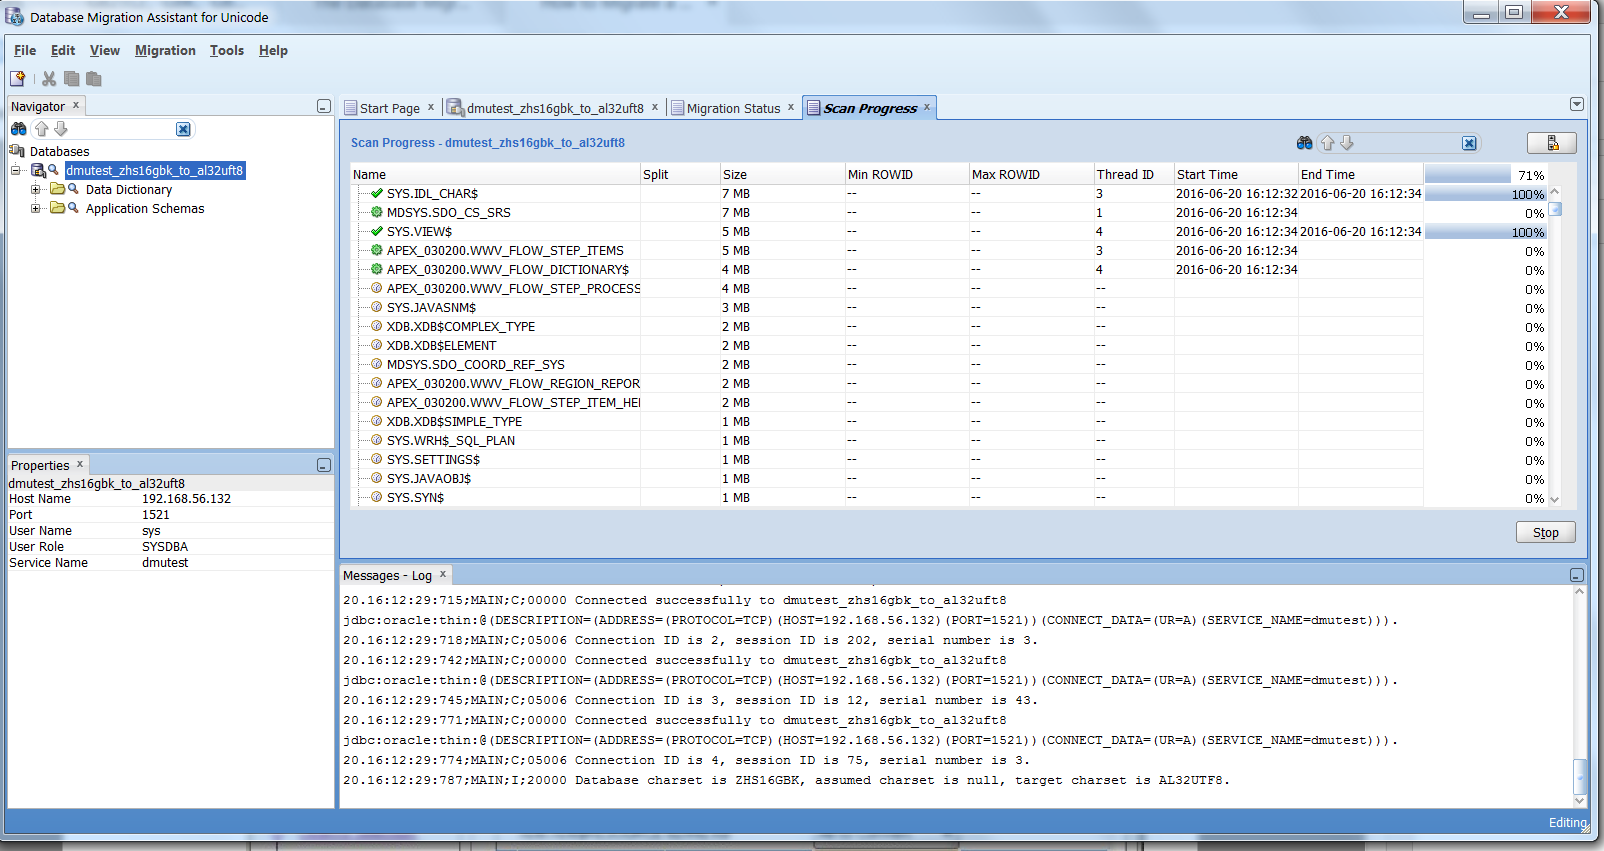Clear the Navigator search field
Viewport: 1604px width, 851px height.
pyautogui.click(x=183, y=129)
